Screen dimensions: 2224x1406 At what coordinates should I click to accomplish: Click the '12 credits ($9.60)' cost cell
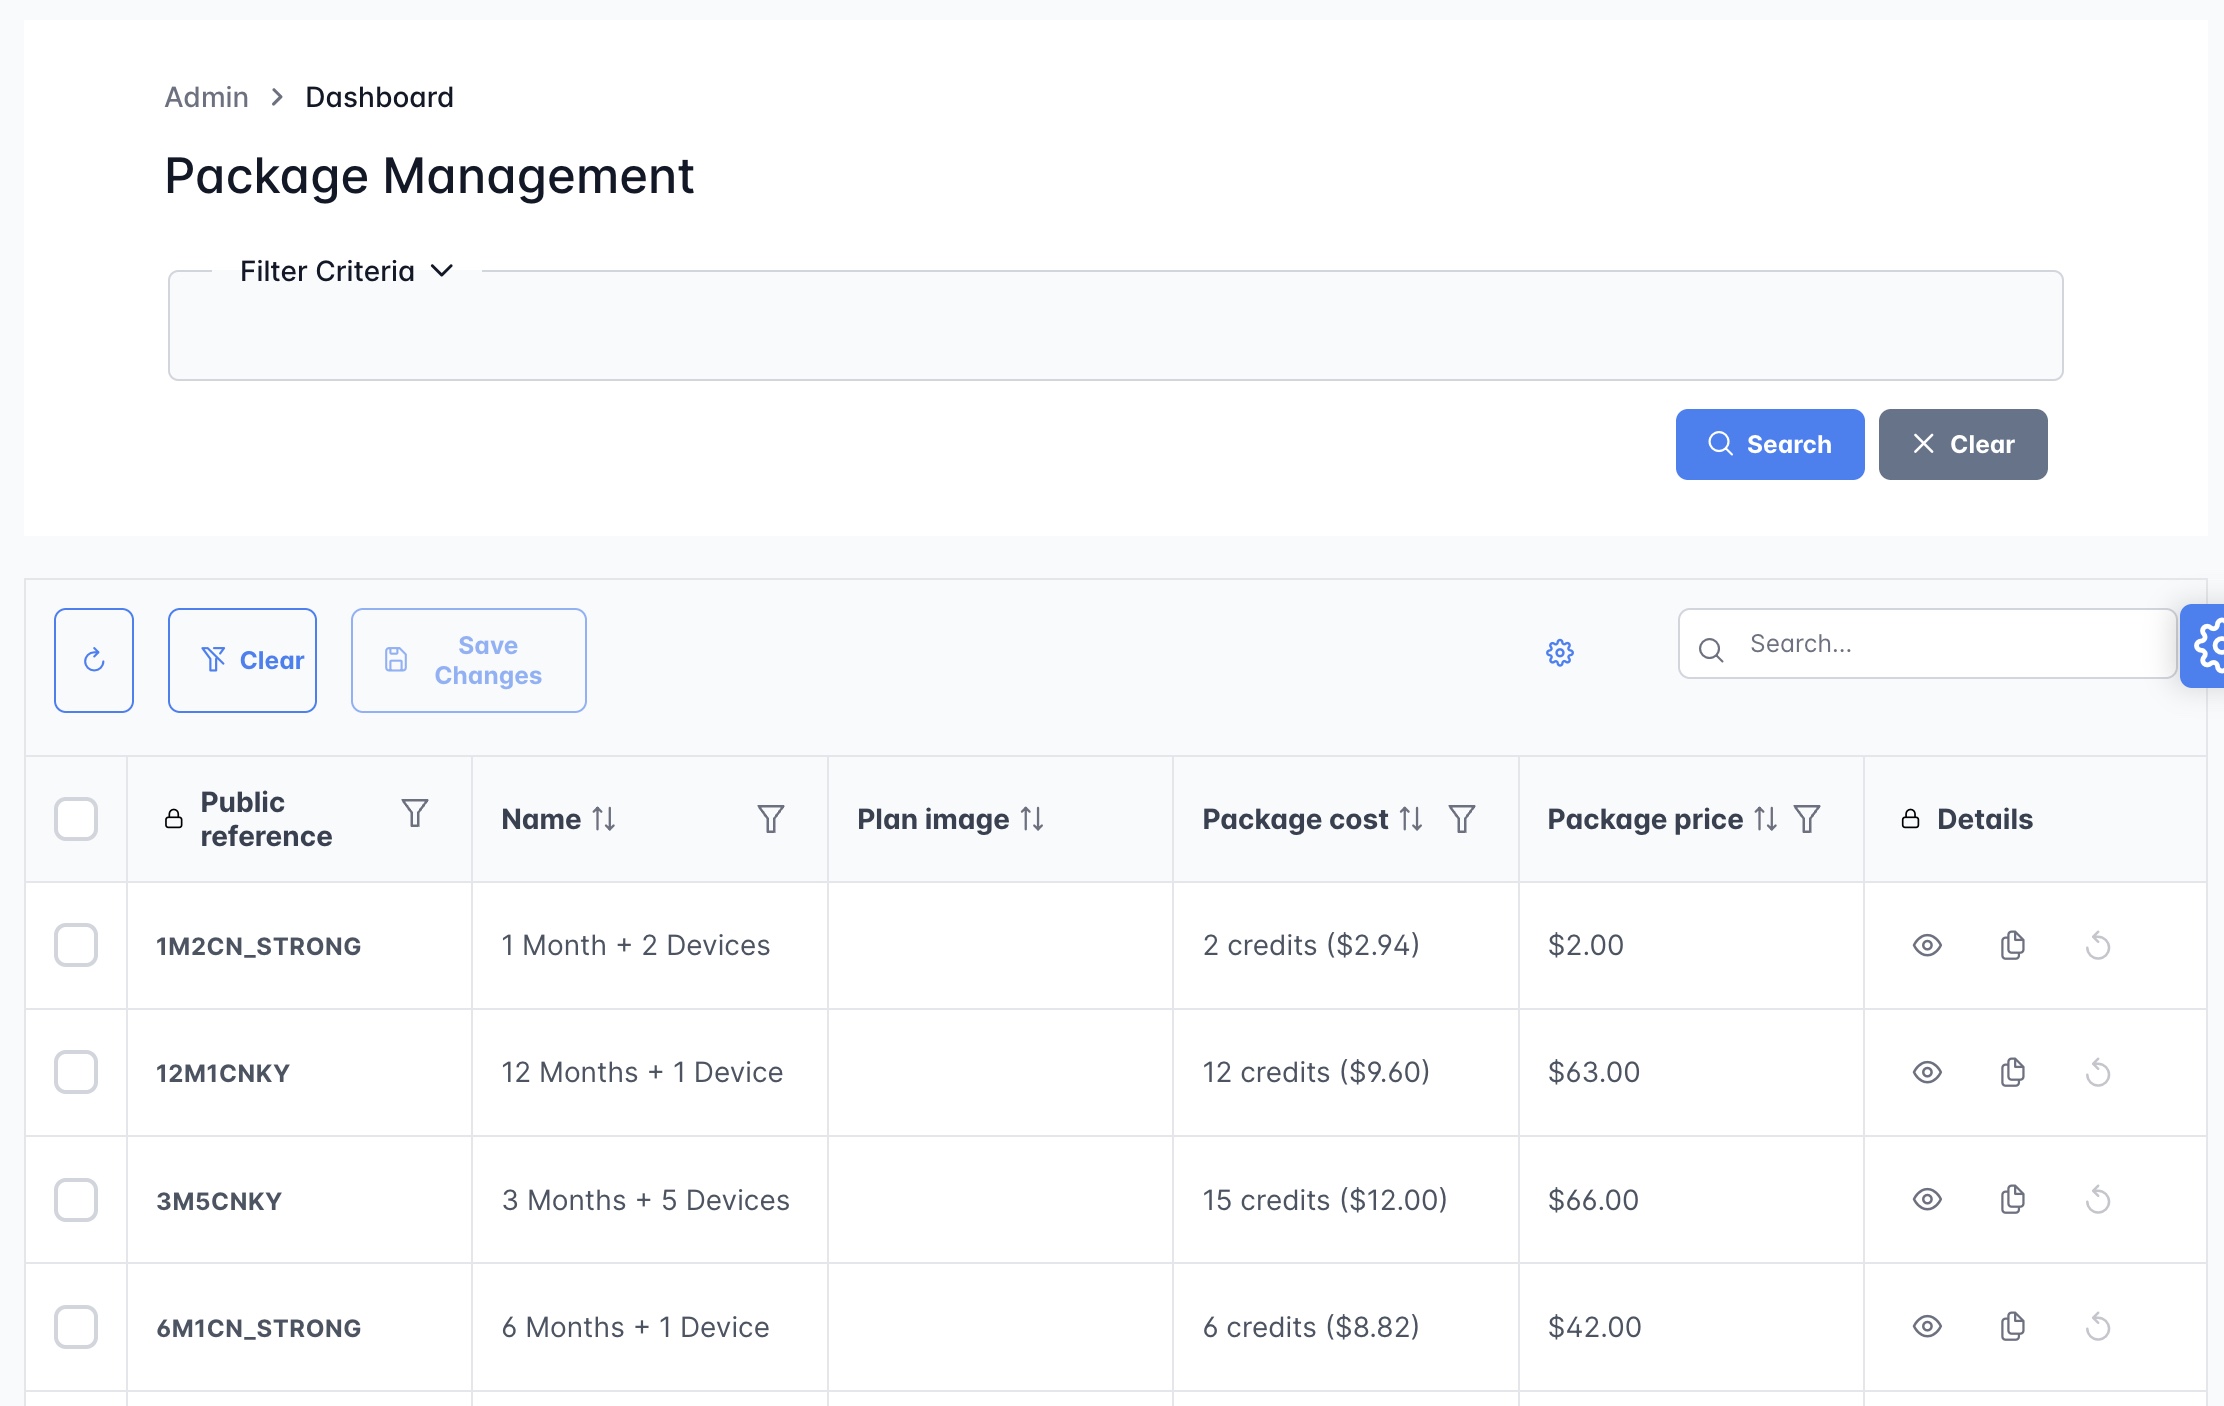1346,1072
